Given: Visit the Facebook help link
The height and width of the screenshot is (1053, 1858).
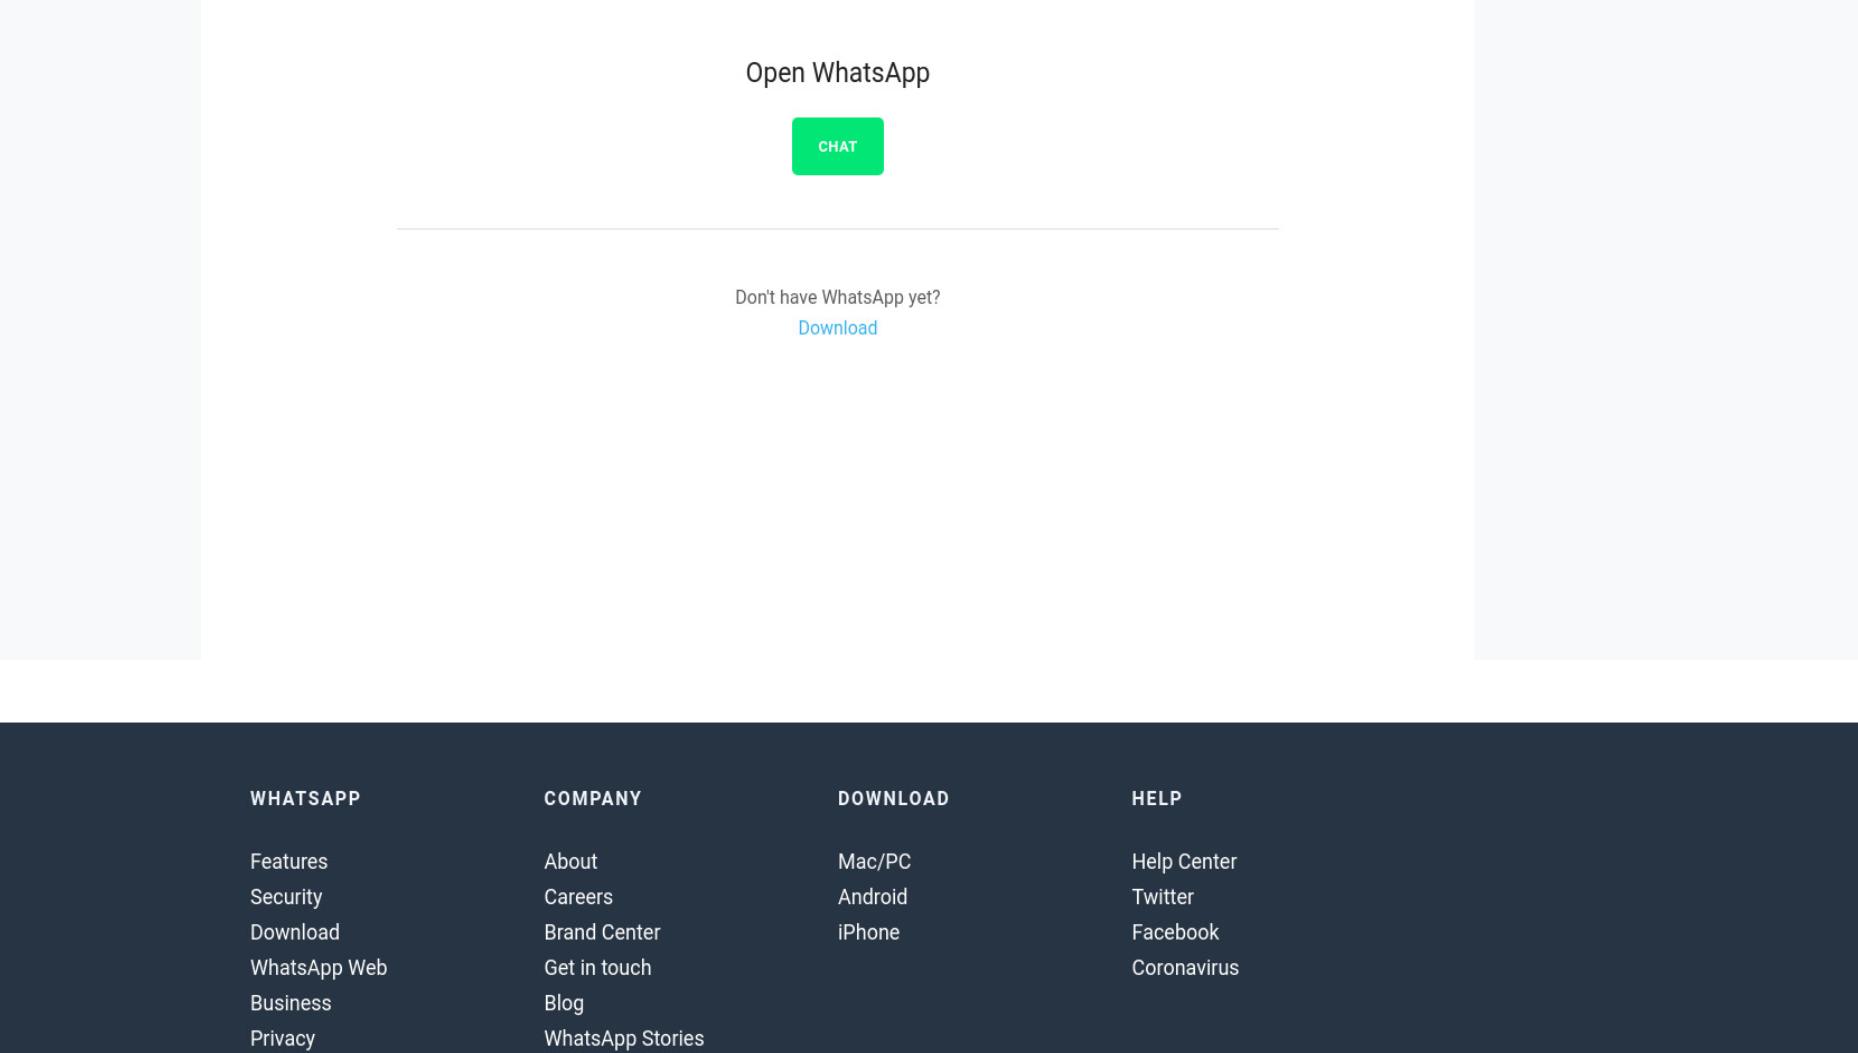Looking at the screenshot, I should [1175, 932].
